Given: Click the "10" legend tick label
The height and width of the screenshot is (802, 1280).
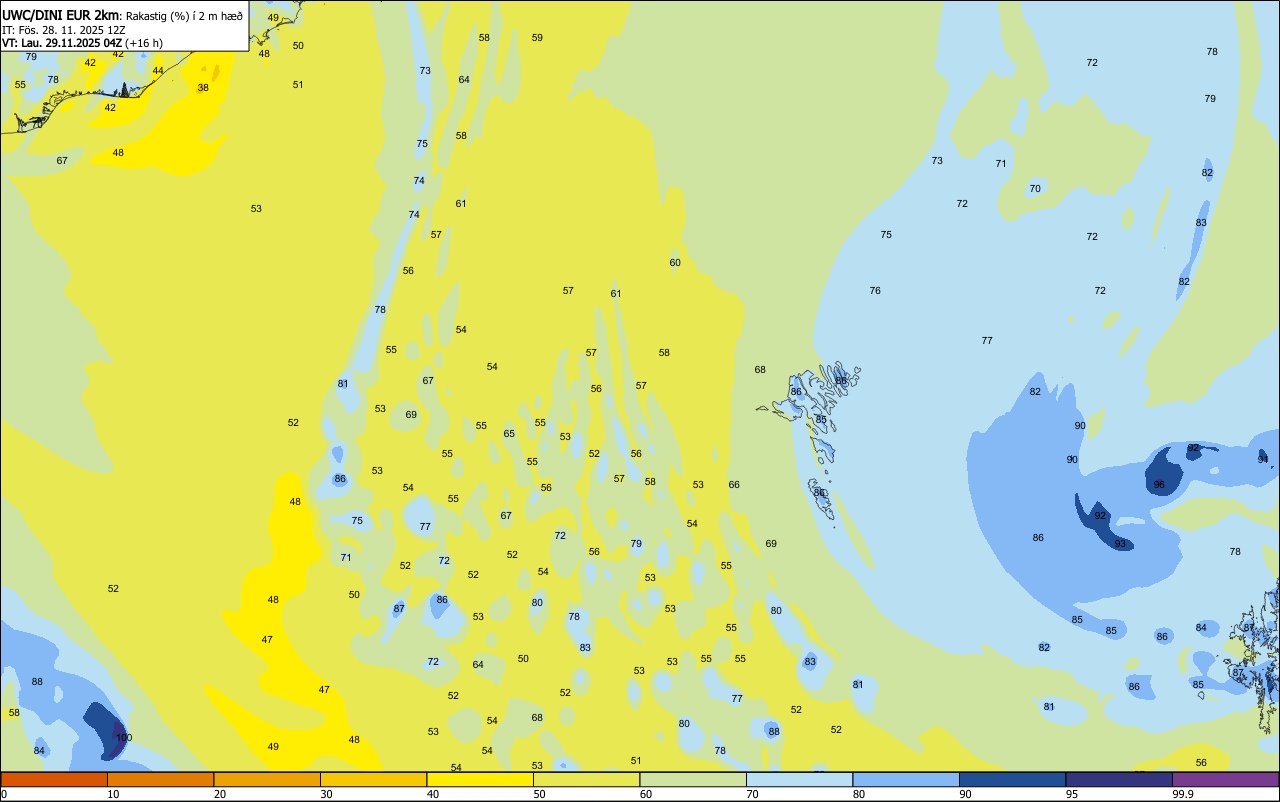Looking at the screenshot, I should click(x=113, y=794).
